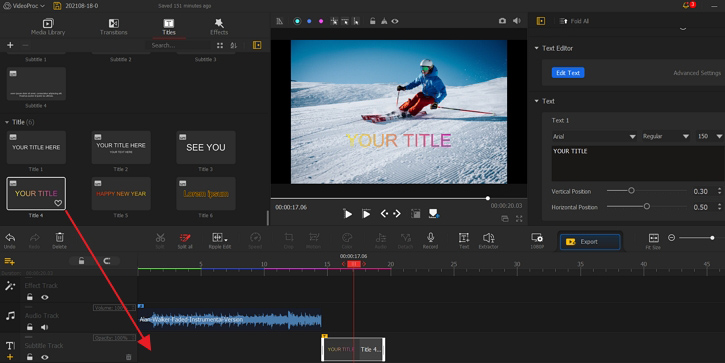Toggle lock on Subtitle Track
725x363 pixels.
[x=30, y=357]
